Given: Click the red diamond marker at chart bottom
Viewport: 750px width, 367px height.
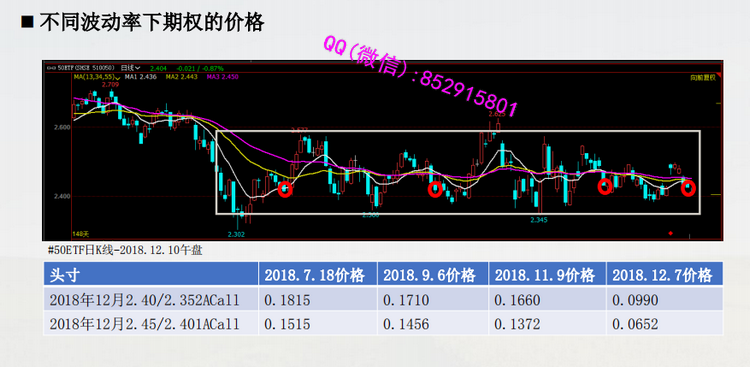Looking at the screenshot, I should 671,234.
